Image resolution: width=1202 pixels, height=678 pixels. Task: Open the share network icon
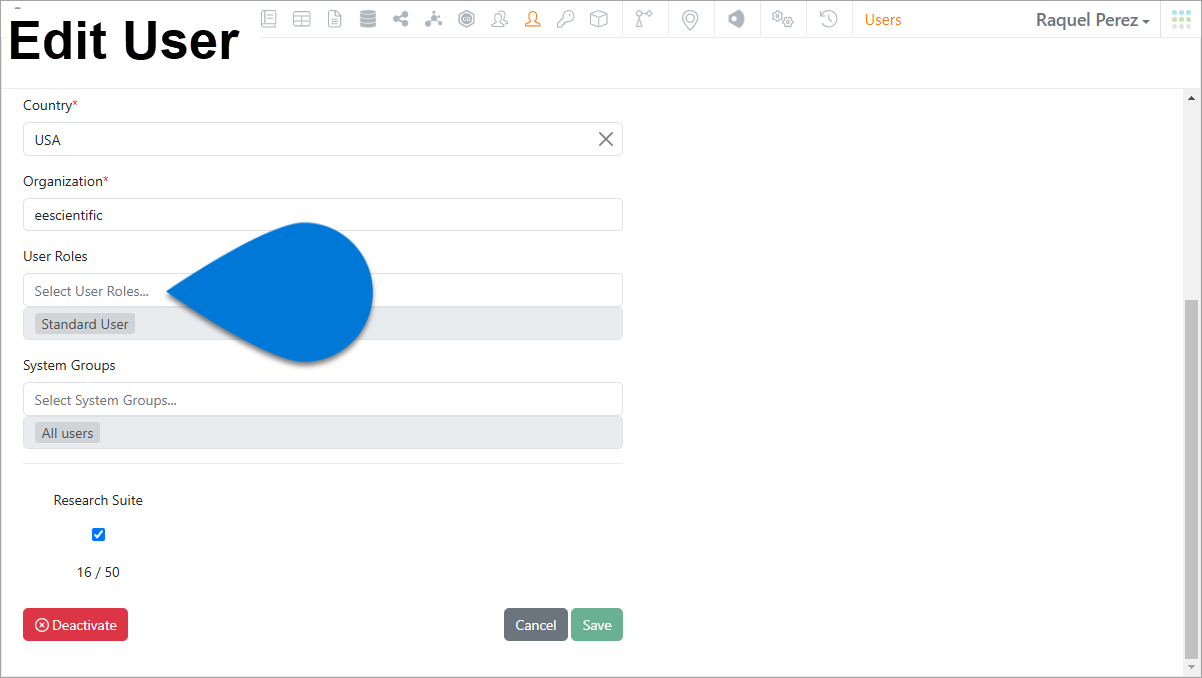(x=400, y=18)
